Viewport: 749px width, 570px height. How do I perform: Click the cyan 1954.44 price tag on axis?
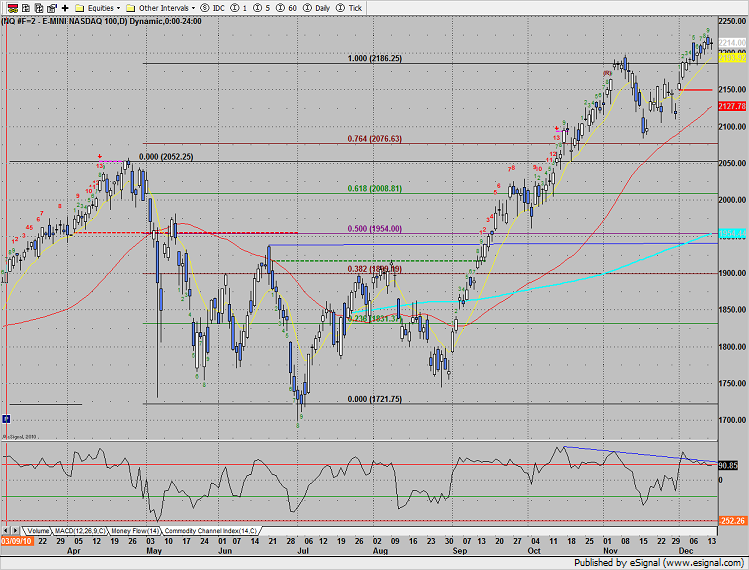click(x=732, y=234)
